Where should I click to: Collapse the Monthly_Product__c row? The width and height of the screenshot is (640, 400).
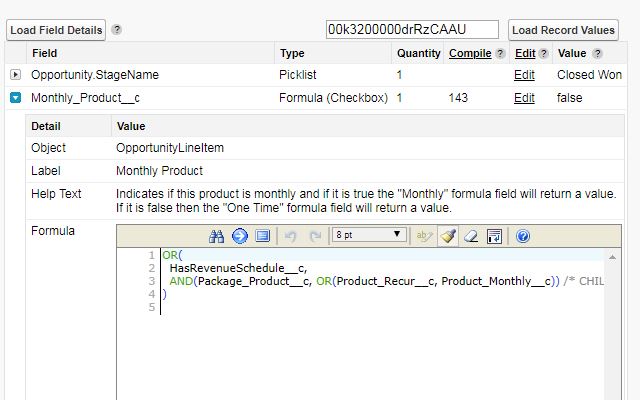(x=15, y=98)
